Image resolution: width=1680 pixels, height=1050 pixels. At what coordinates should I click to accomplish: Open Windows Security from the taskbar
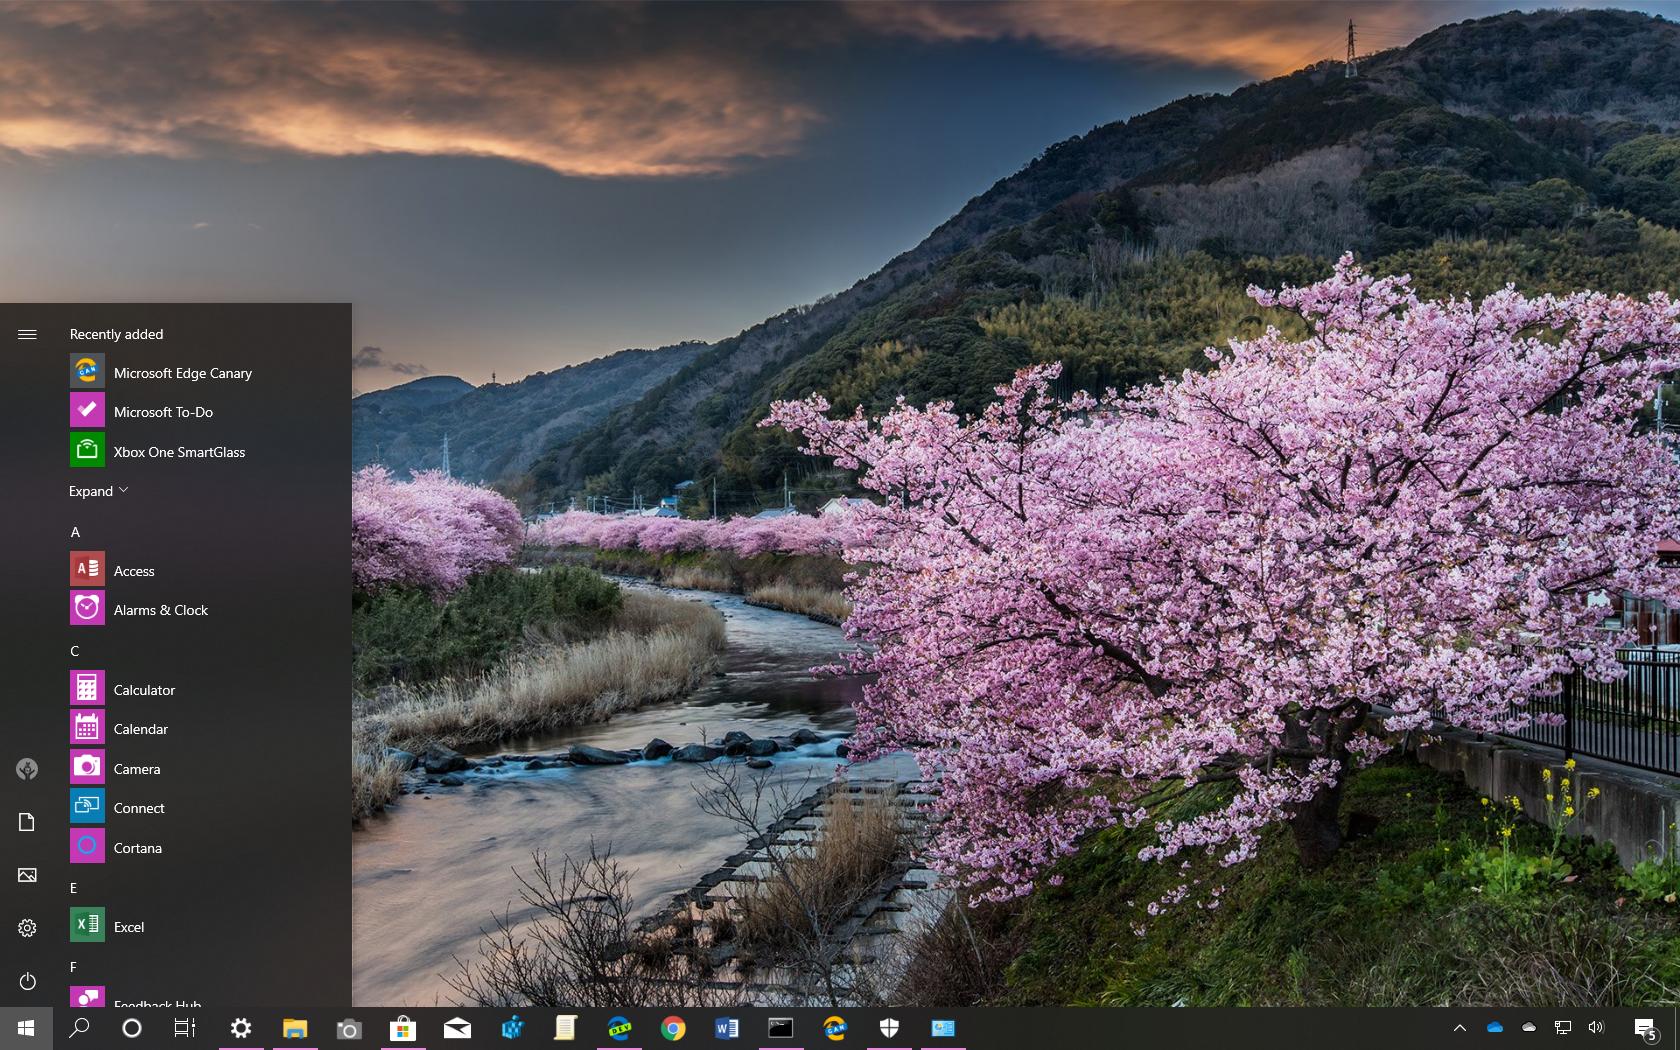tap(889, 1028)
